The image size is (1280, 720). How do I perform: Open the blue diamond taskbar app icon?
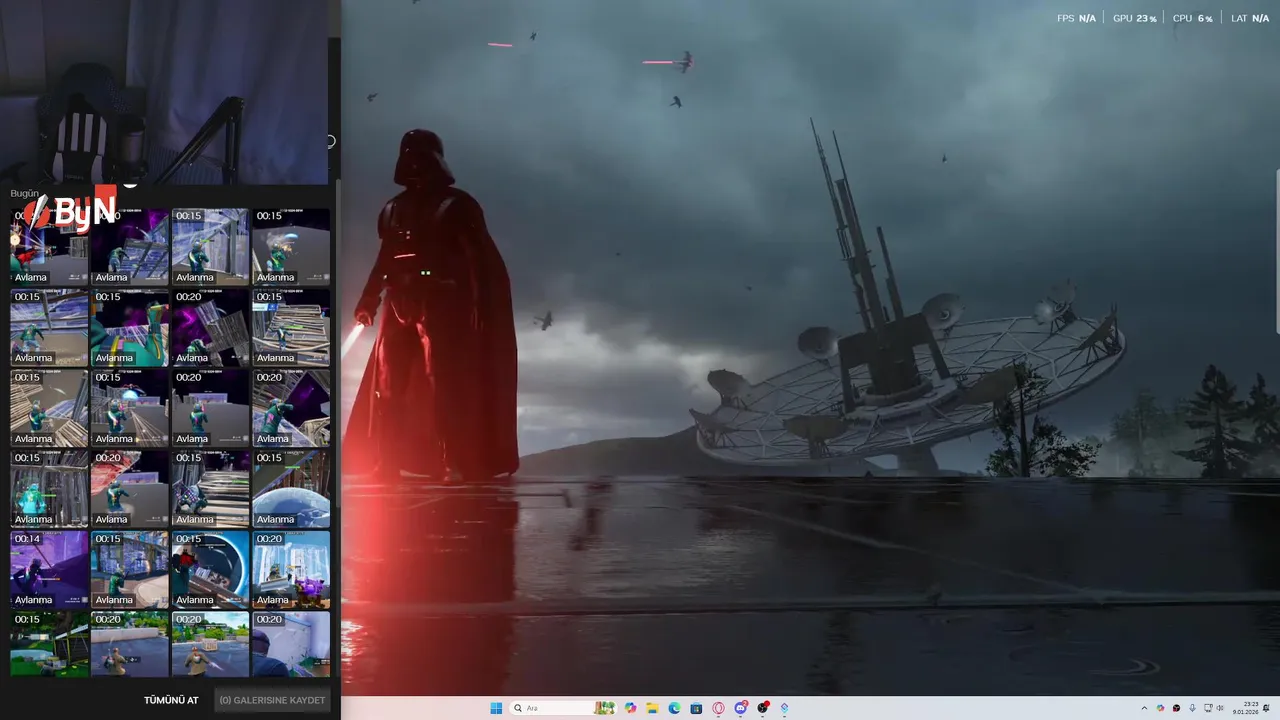(784, 708)
